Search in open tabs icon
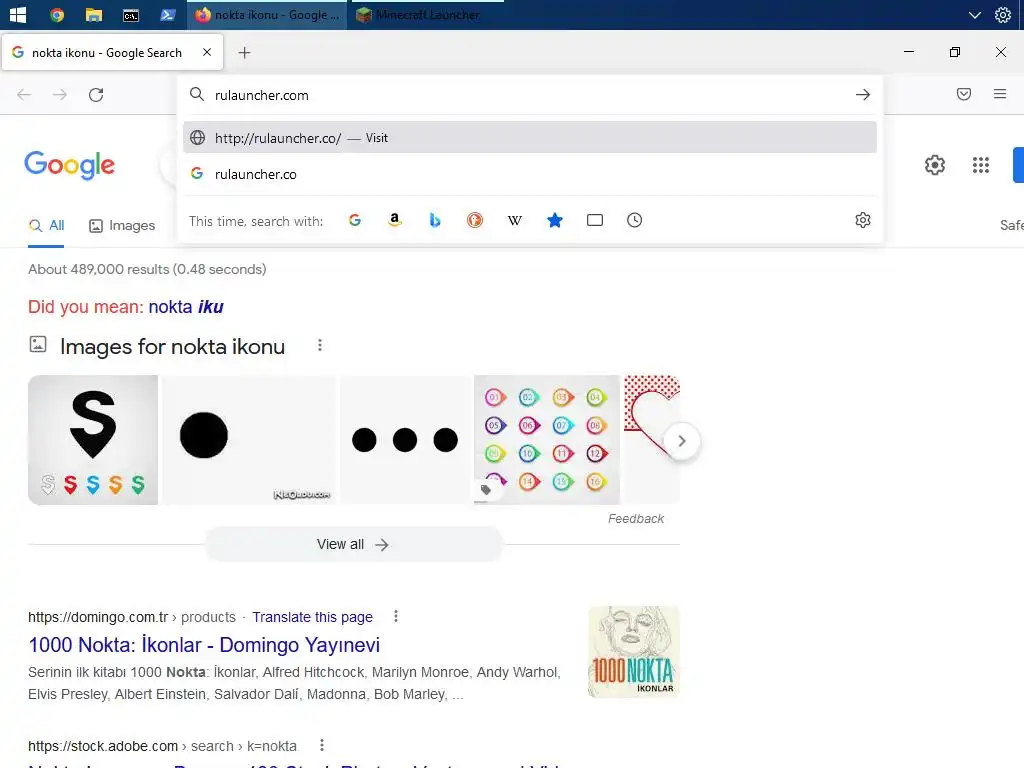 point(595,220)
